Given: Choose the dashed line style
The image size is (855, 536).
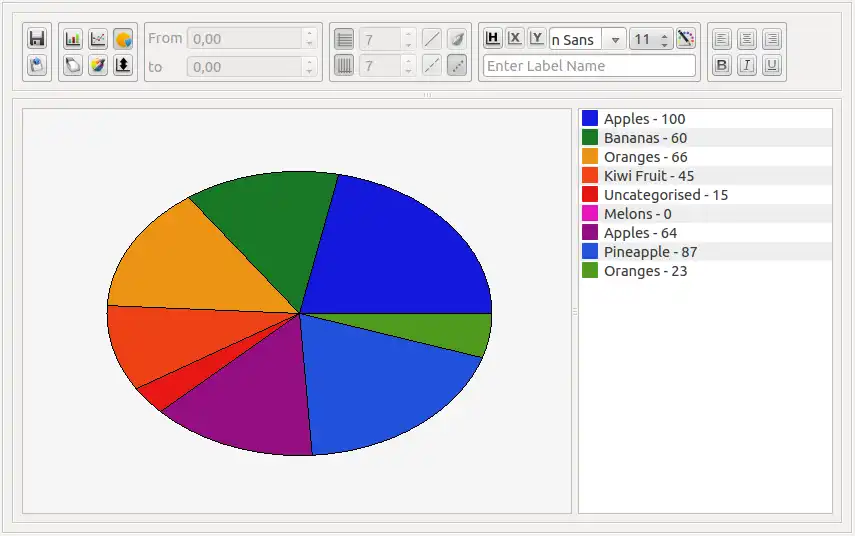Looking at the screenshot, I should click(432, 65).
